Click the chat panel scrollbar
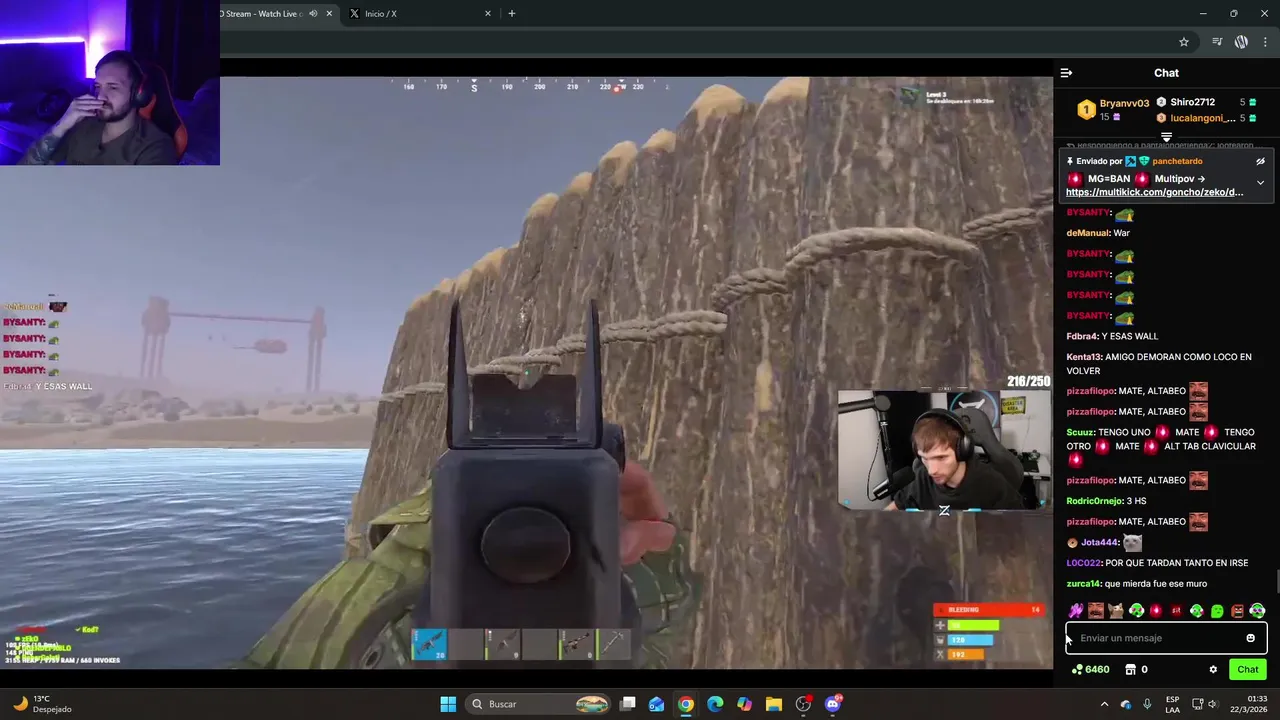Screen dimensions: 1280x720 1276,580
